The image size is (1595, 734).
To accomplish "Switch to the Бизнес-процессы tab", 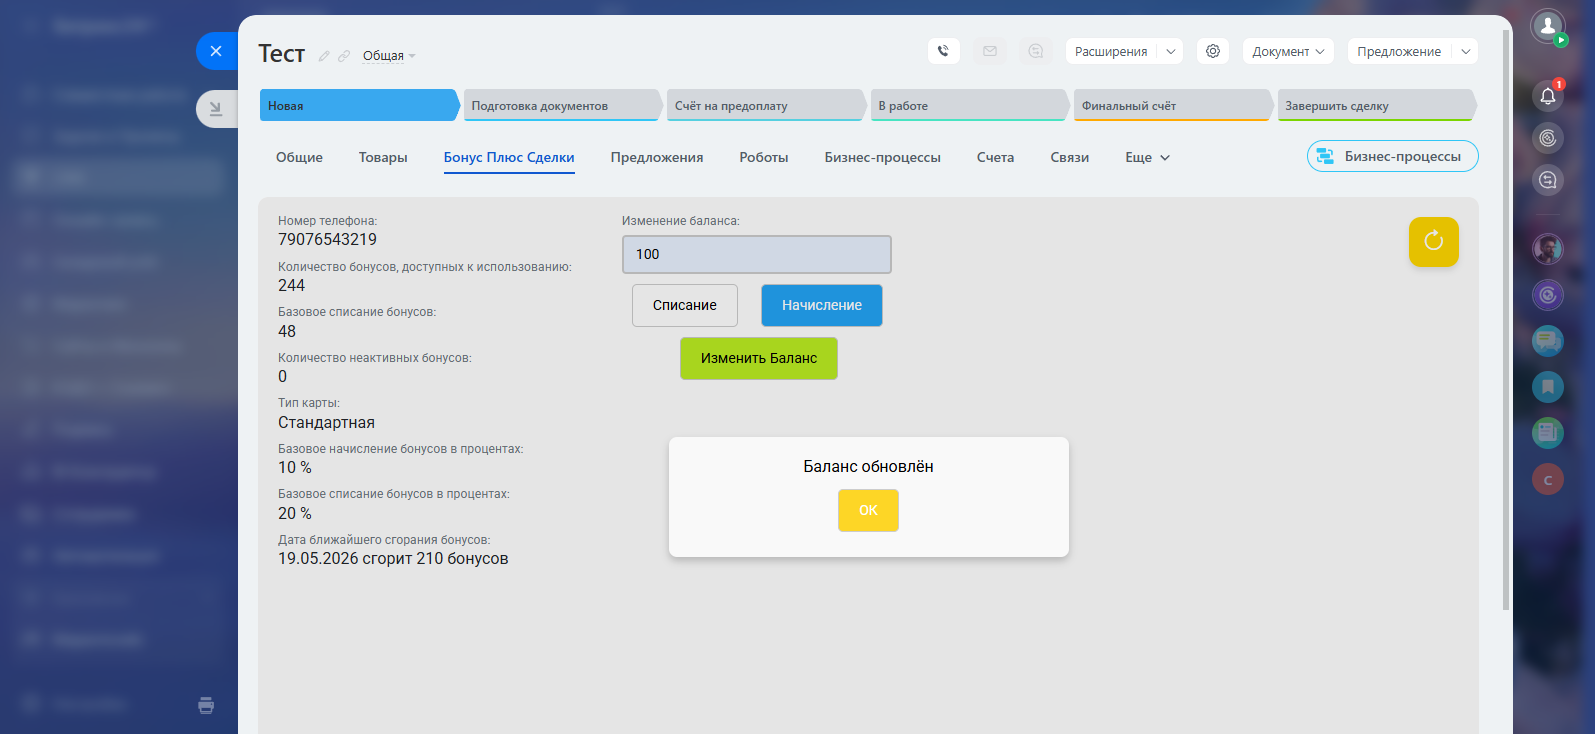I will coord(883,157).
